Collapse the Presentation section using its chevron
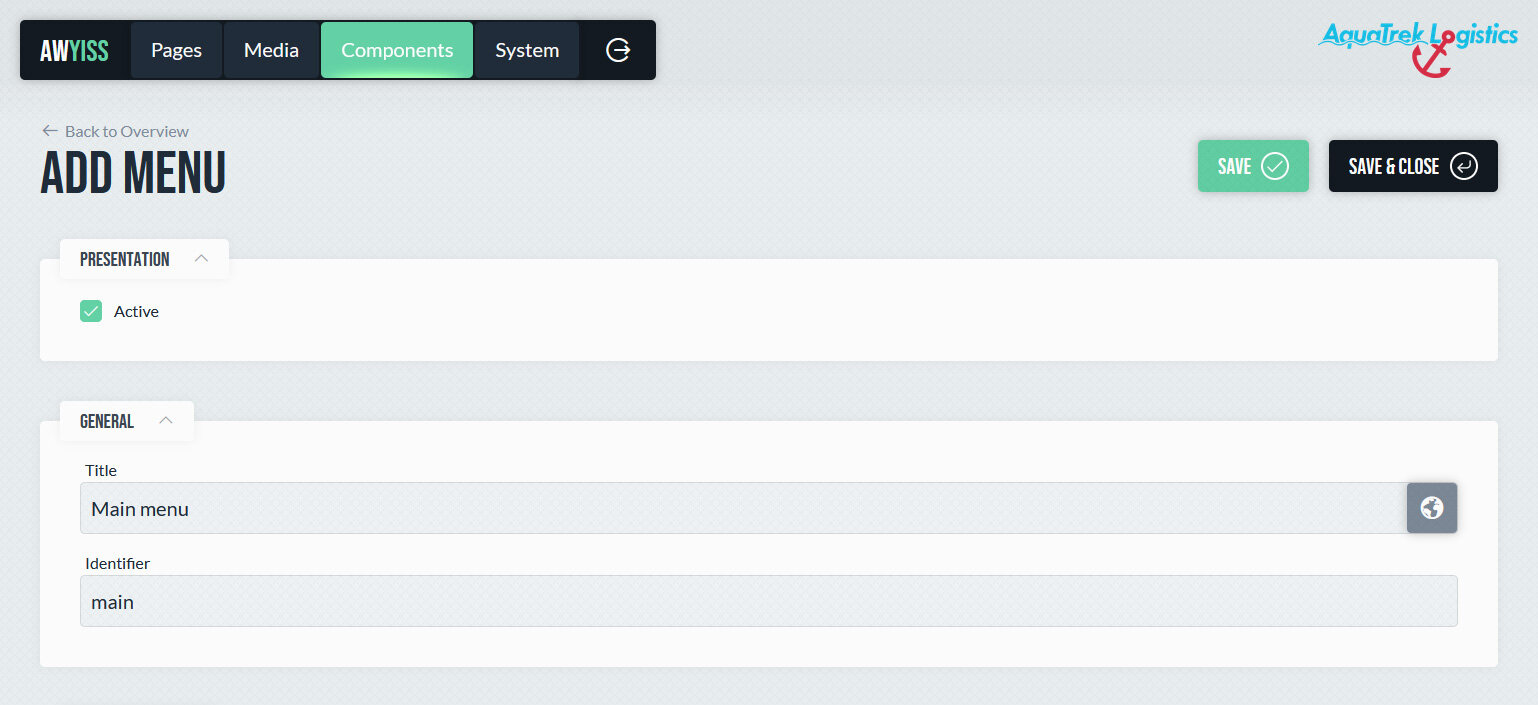This screenshot has height=705, width=1538. pos(201,259)
